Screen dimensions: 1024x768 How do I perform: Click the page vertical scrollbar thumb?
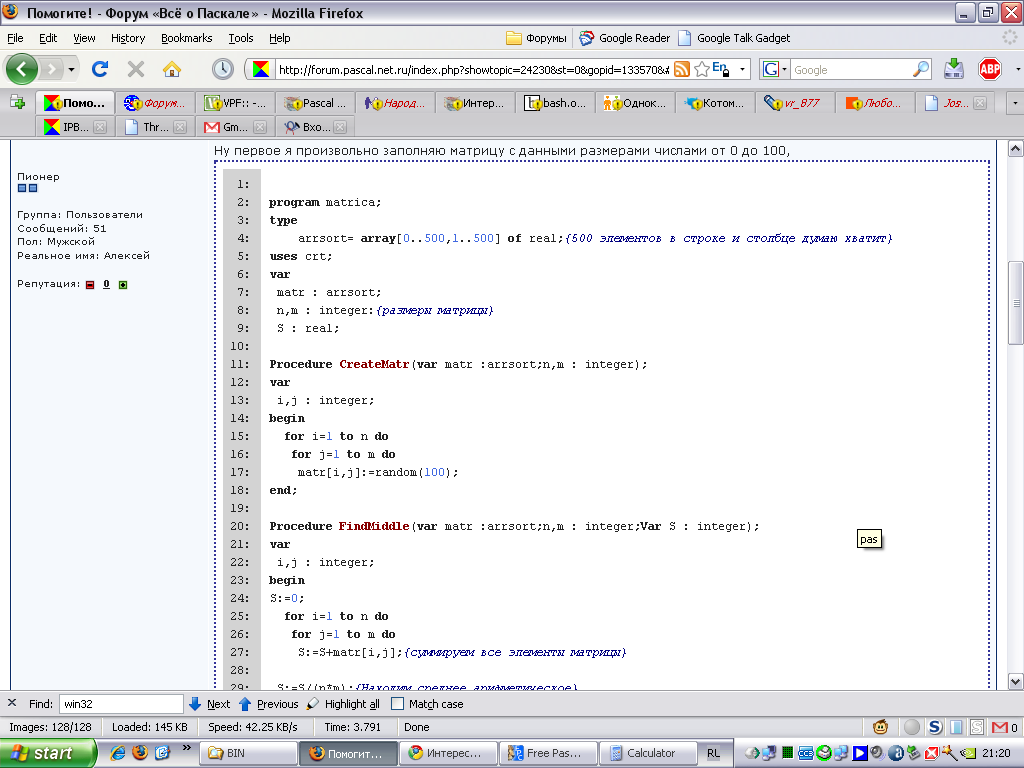1015,305
